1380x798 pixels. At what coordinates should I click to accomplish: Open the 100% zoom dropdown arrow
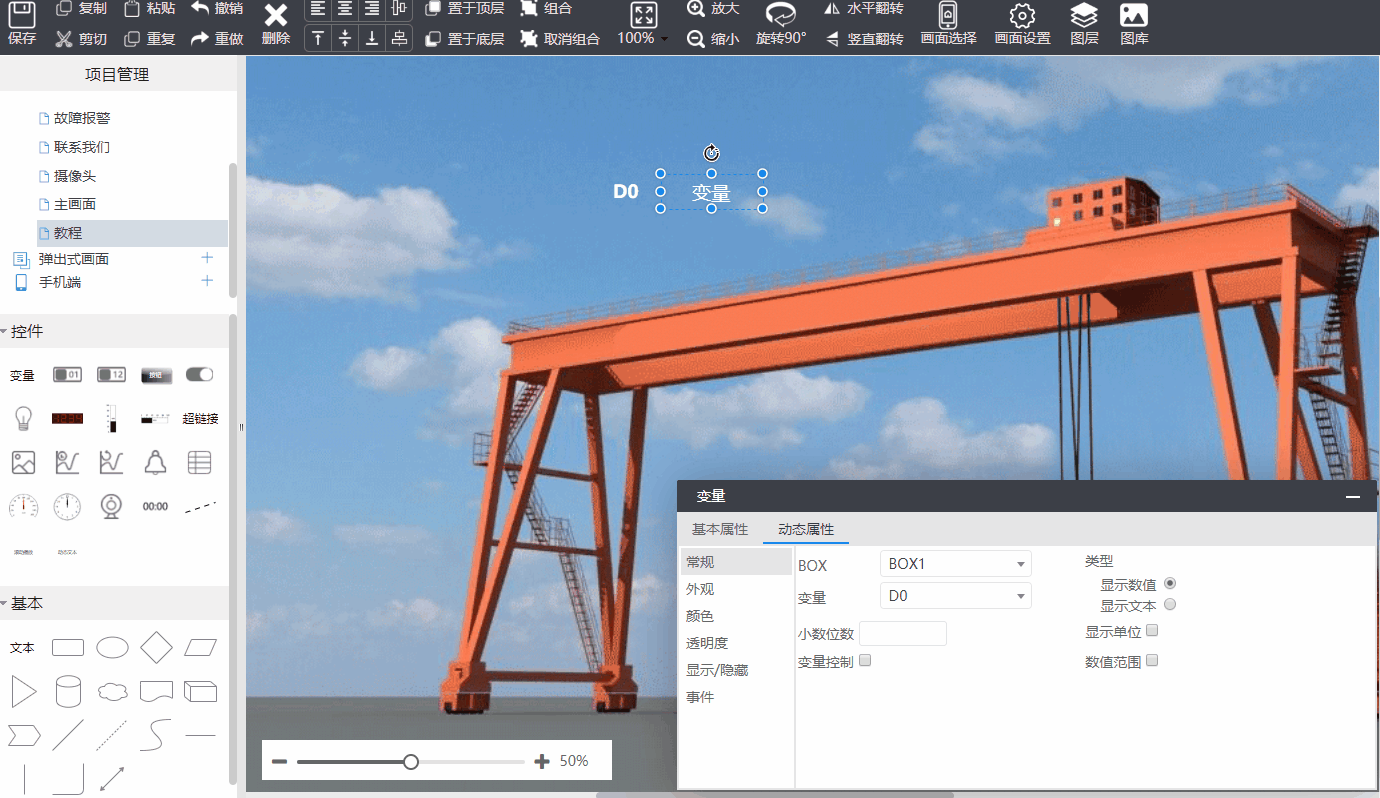(x=664, y=39)
